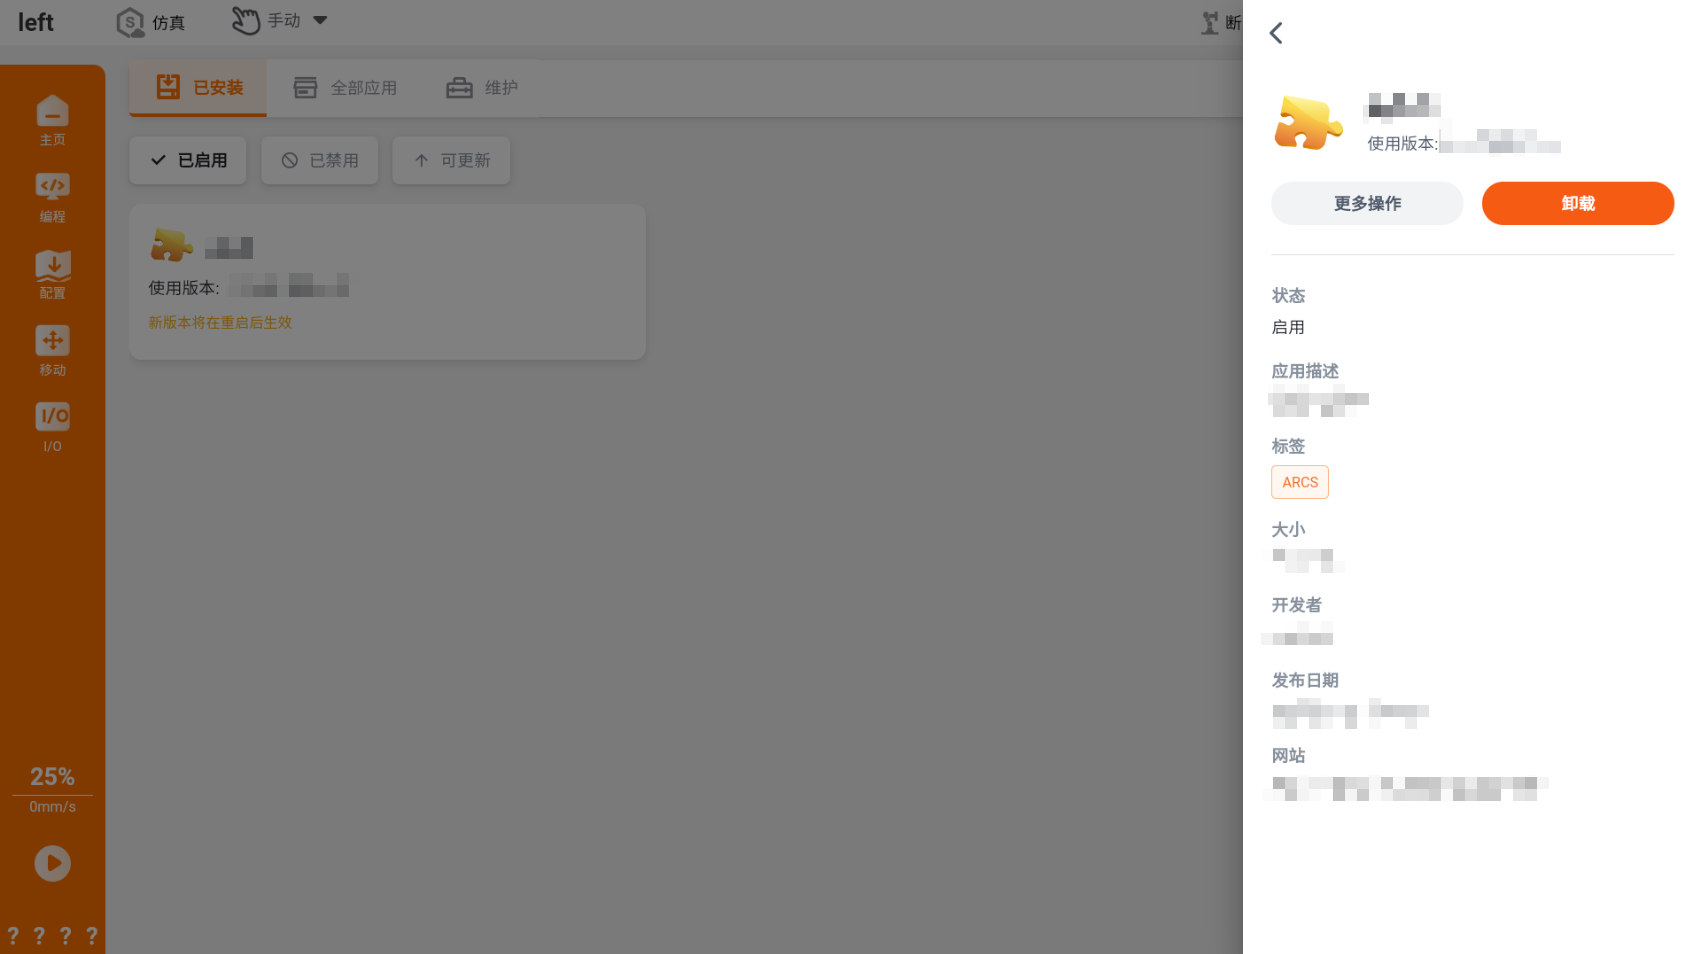Switch to the 维护 maintenance tab
Viewport: 1701px width, 954px height.
pyautogui.click(x=482, y=88)
